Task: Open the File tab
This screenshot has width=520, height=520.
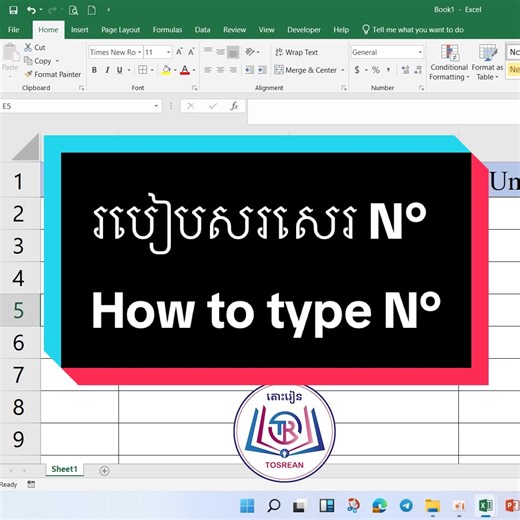Action: pos(14,30)
